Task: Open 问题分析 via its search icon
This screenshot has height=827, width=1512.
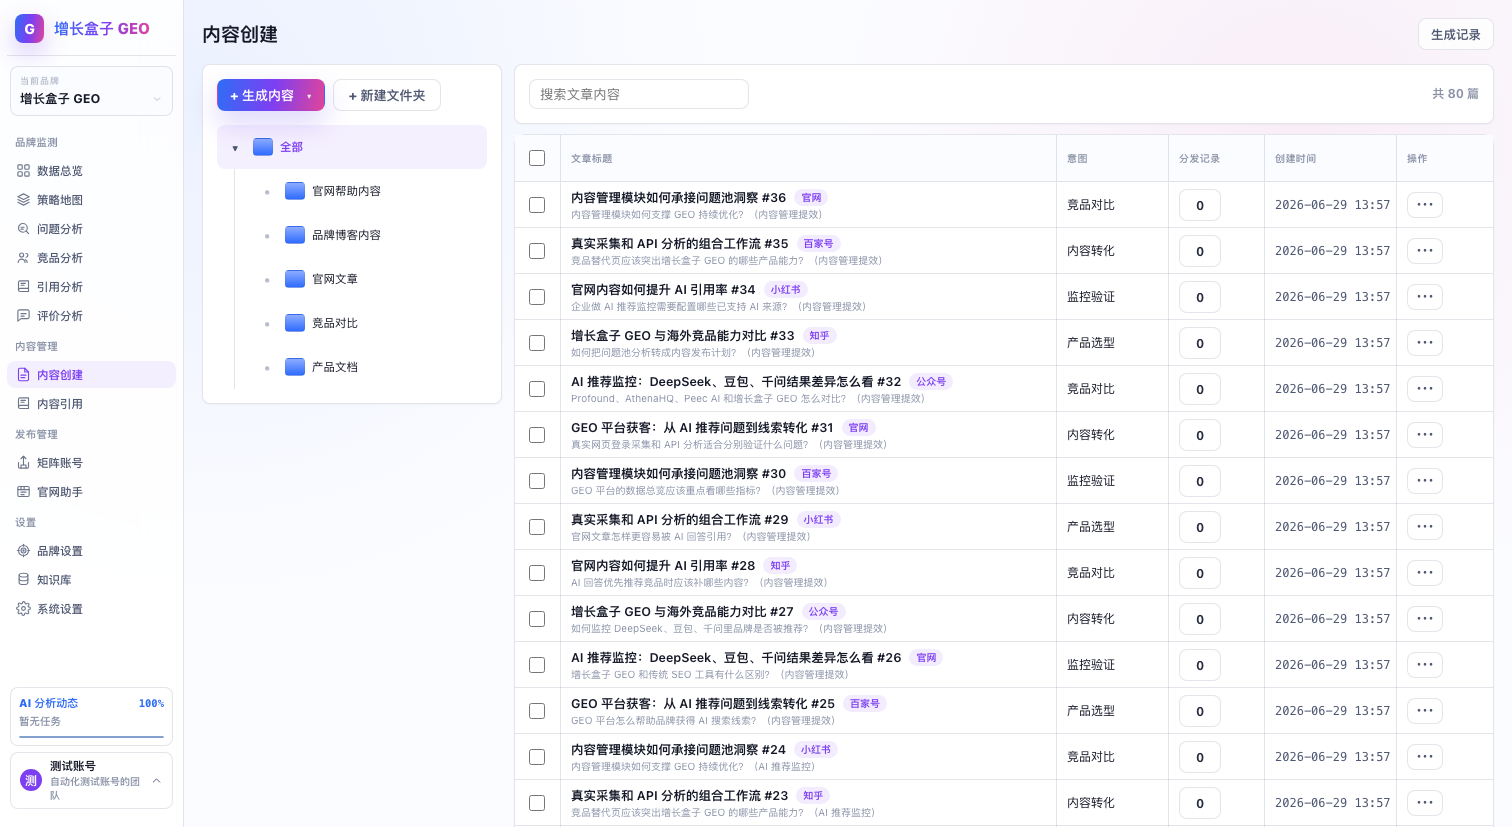Action: 23,229
